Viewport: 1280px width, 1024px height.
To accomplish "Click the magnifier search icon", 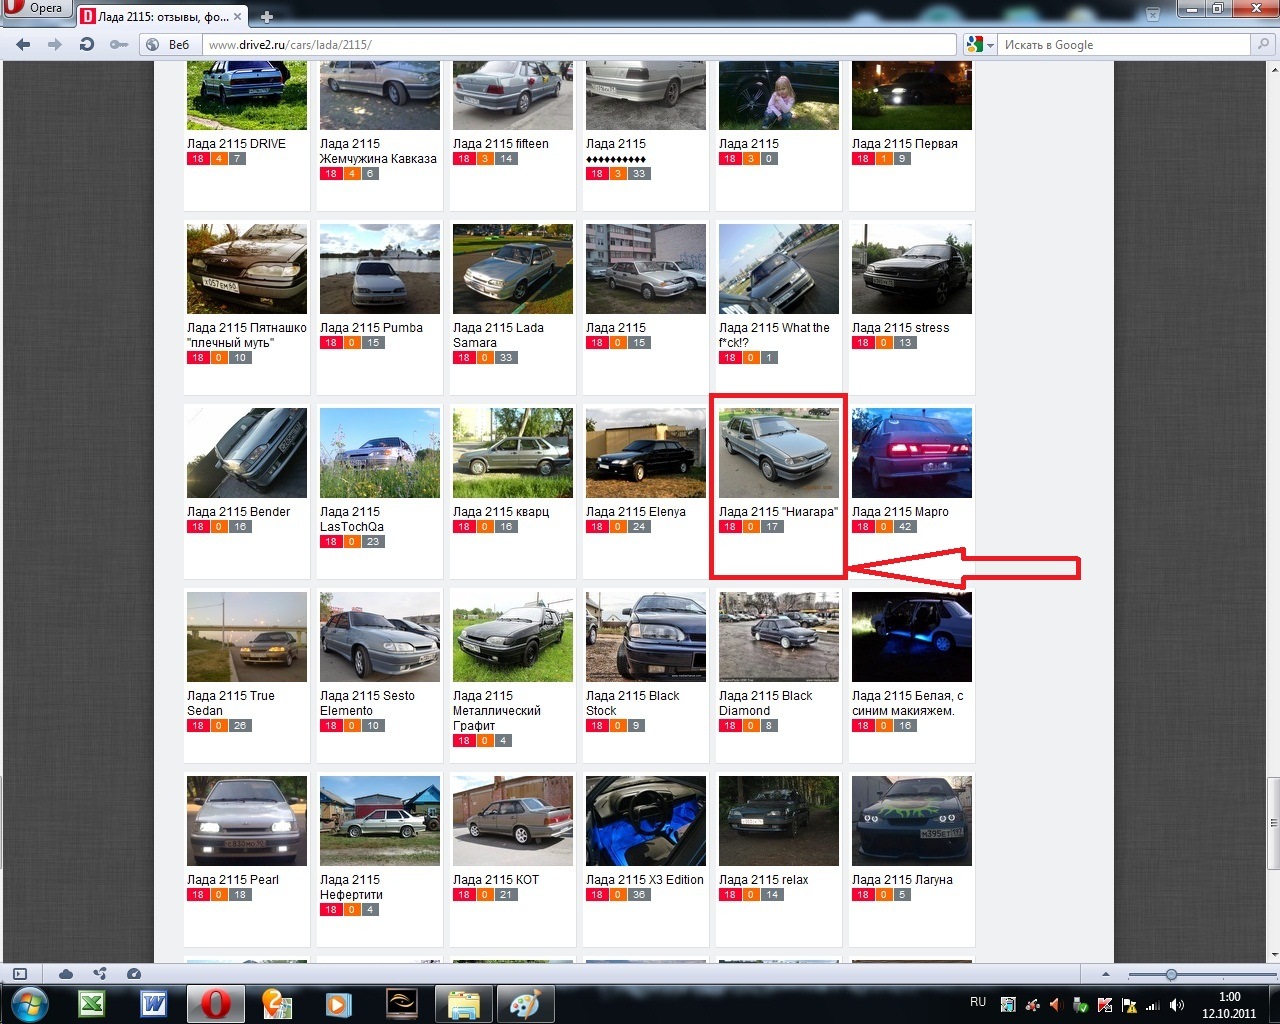I will [1264, 45].
